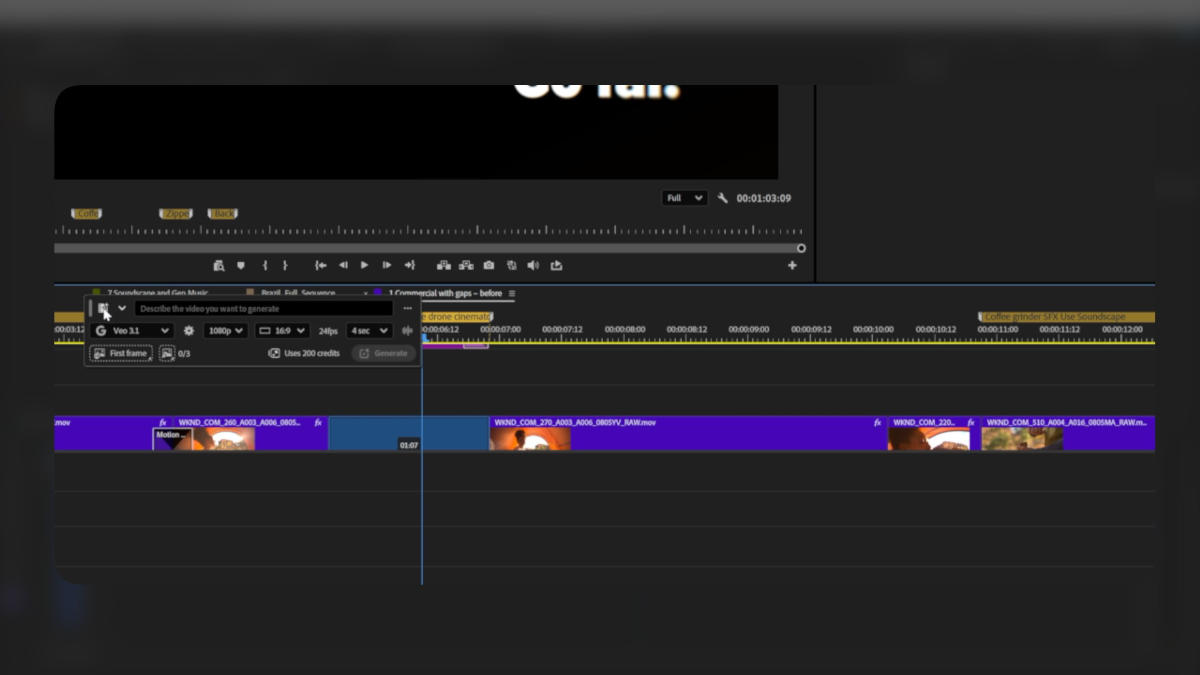Click the 24fps label in generate panel
1200x675 pixels.
coord(328,330)
